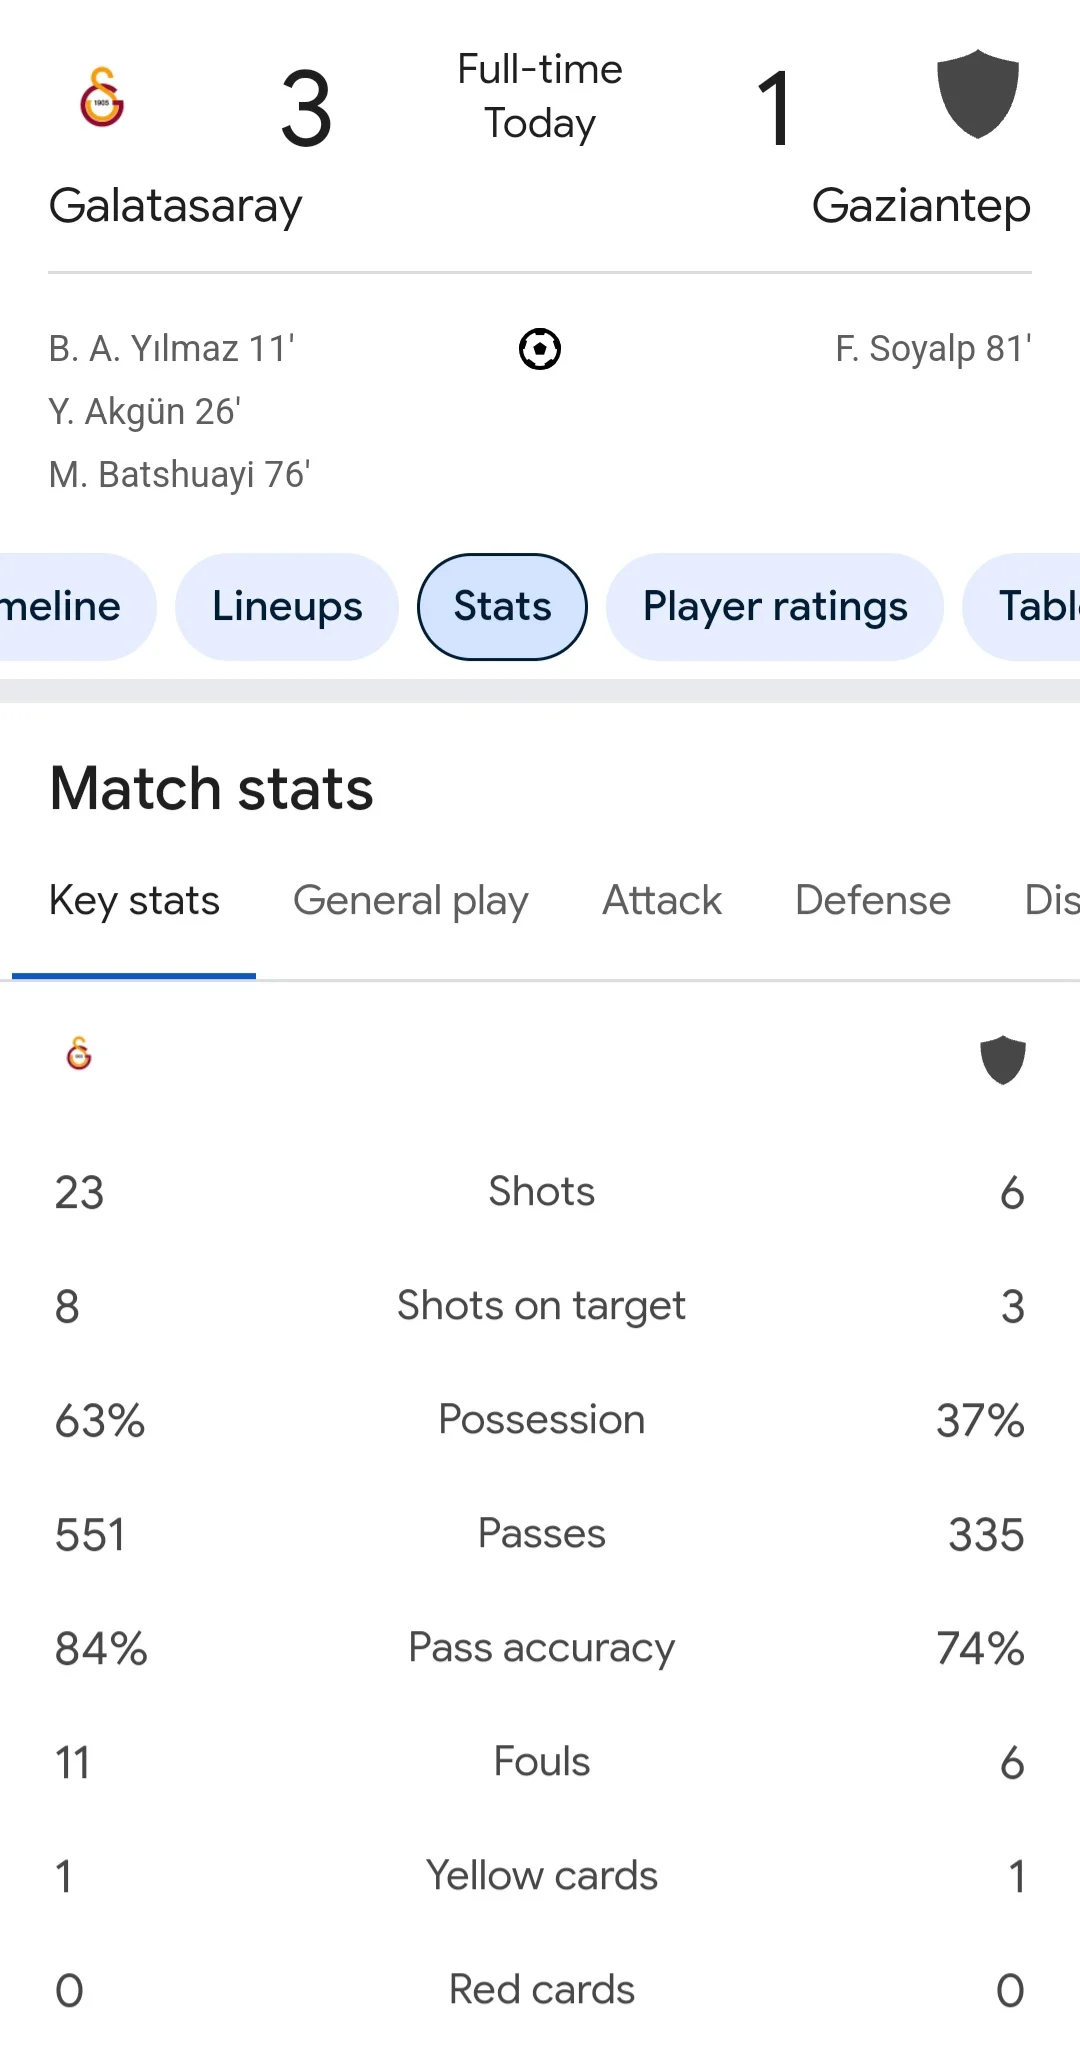Show the Attack stats section
Image resolution: width=1080 pixels, height=2061 pixels.
point(661,901)
